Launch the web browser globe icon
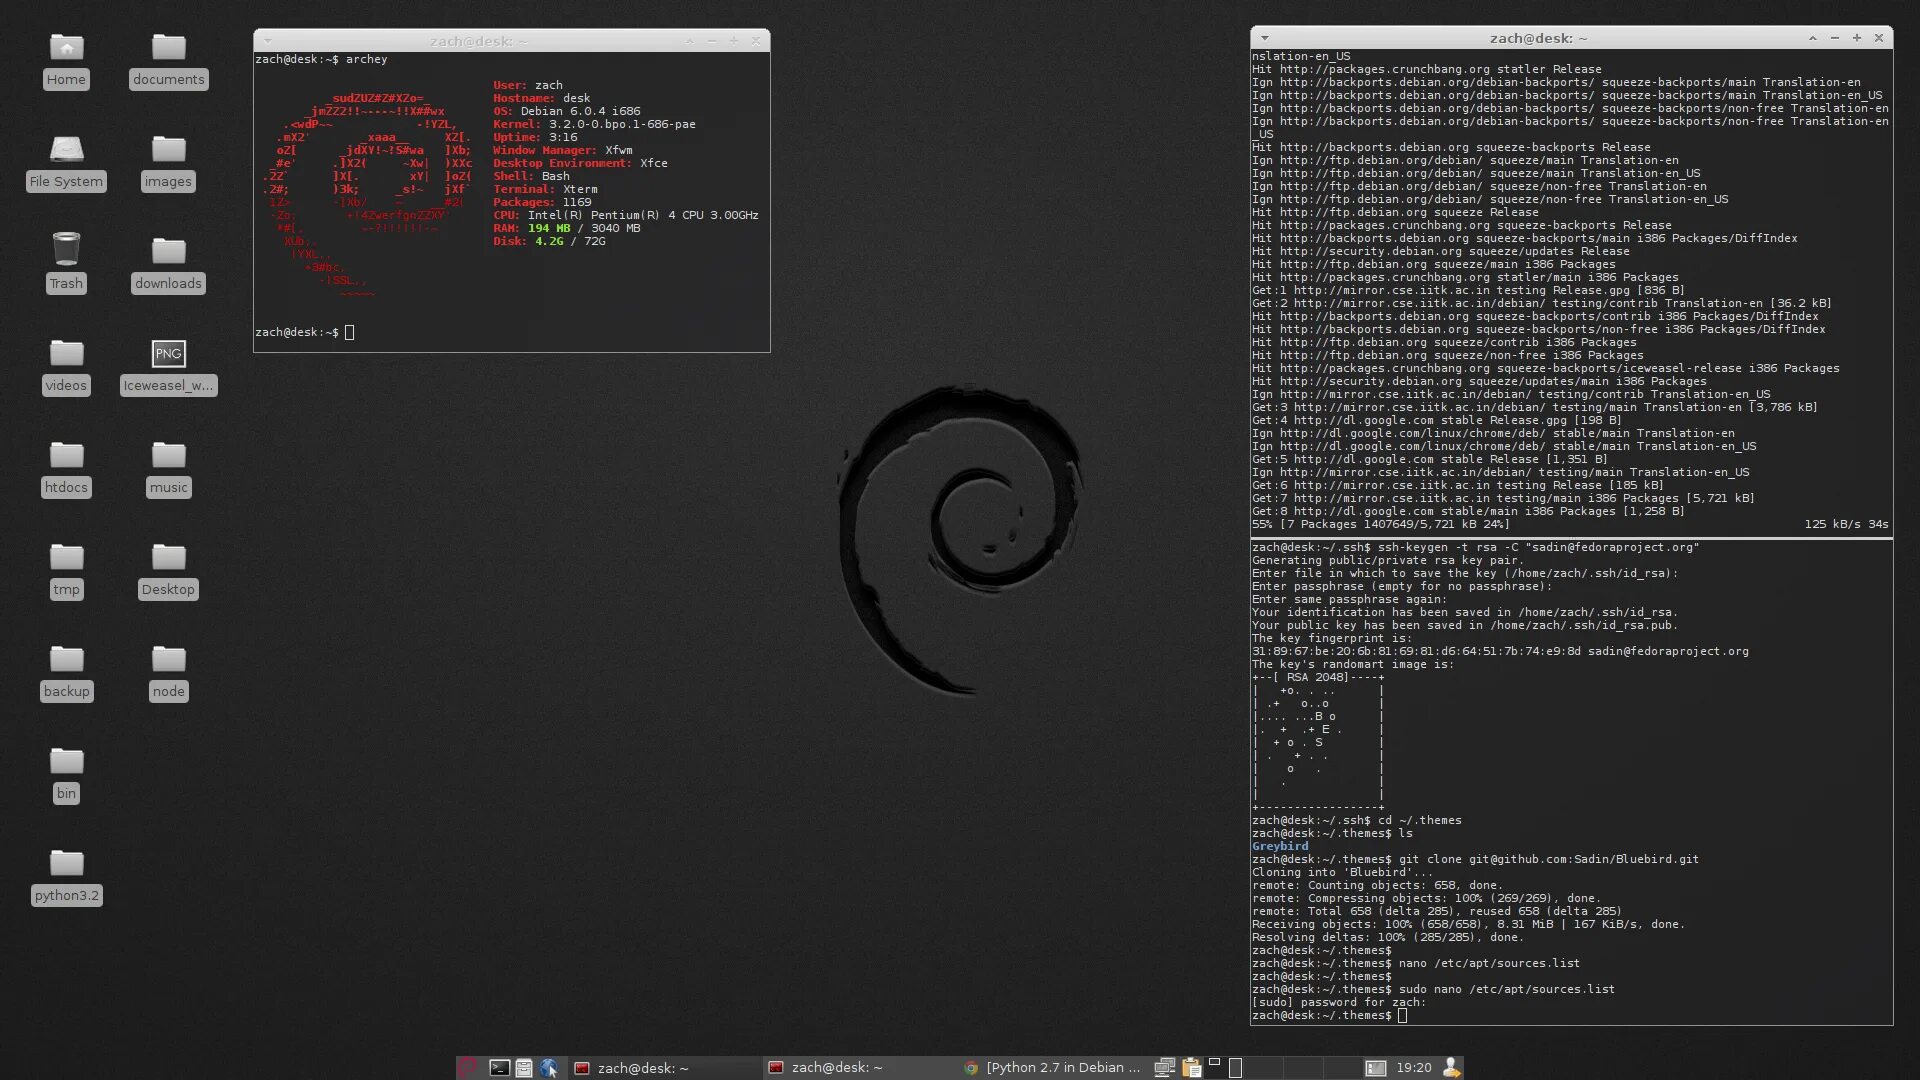Screen dimensions: 1920x1080 pos(548,1068)
